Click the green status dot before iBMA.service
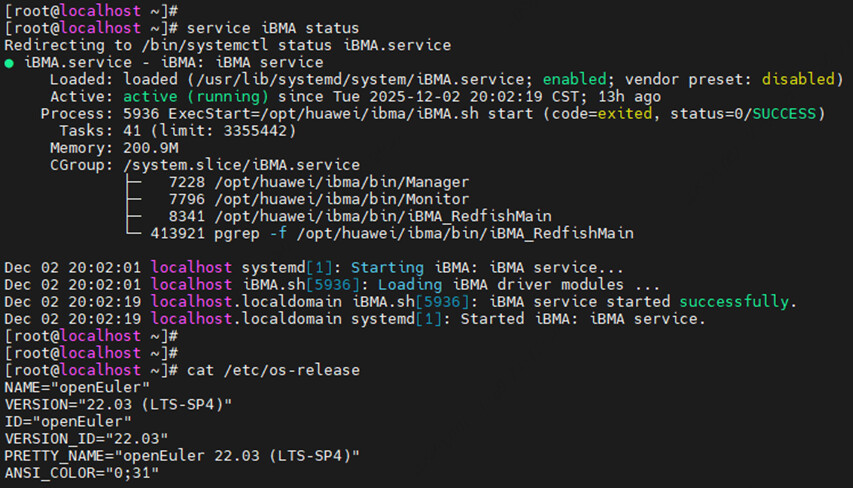Viewport: 853px width, 488px height. pyautogui.click(x=10, y=62)
